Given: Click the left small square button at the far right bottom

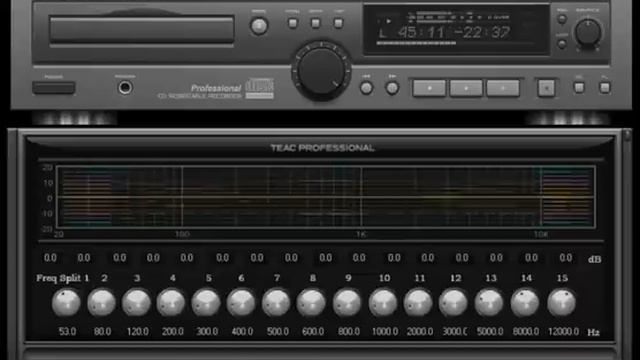Looking at the screenshot, I should point(579,87).
